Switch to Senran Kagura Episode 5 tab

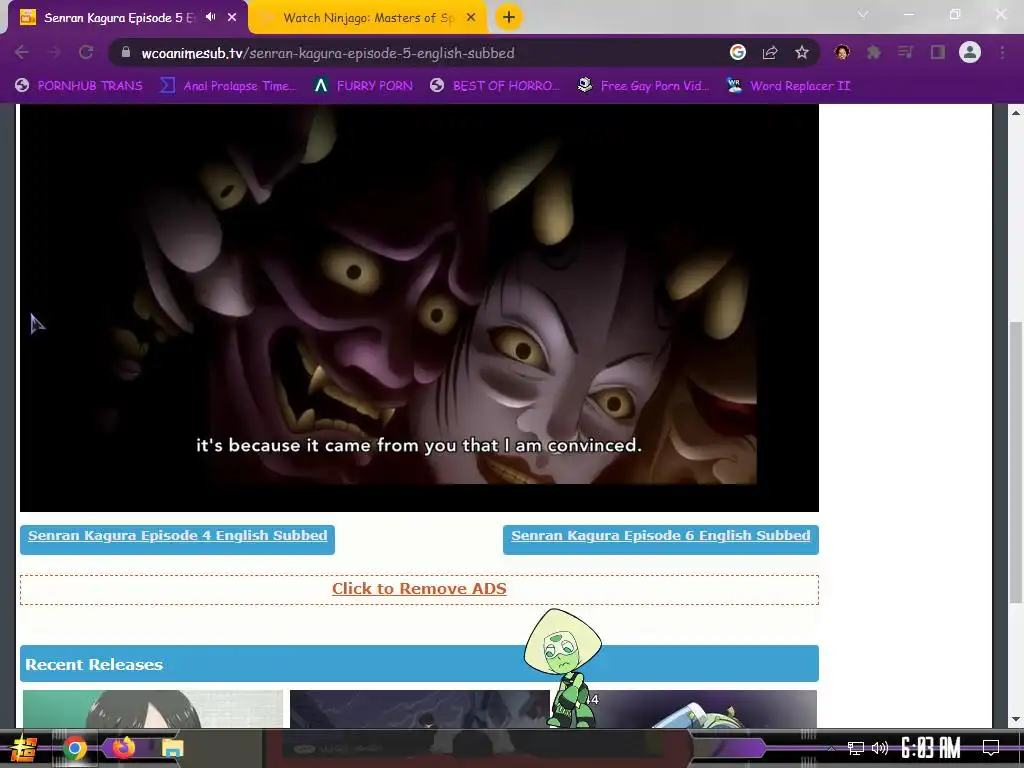119,18
